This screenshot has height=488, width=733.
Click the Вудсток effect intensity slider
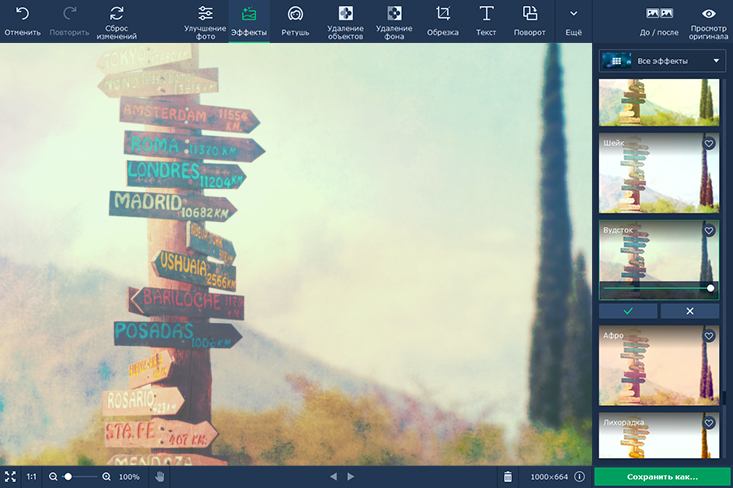point(657,288)
